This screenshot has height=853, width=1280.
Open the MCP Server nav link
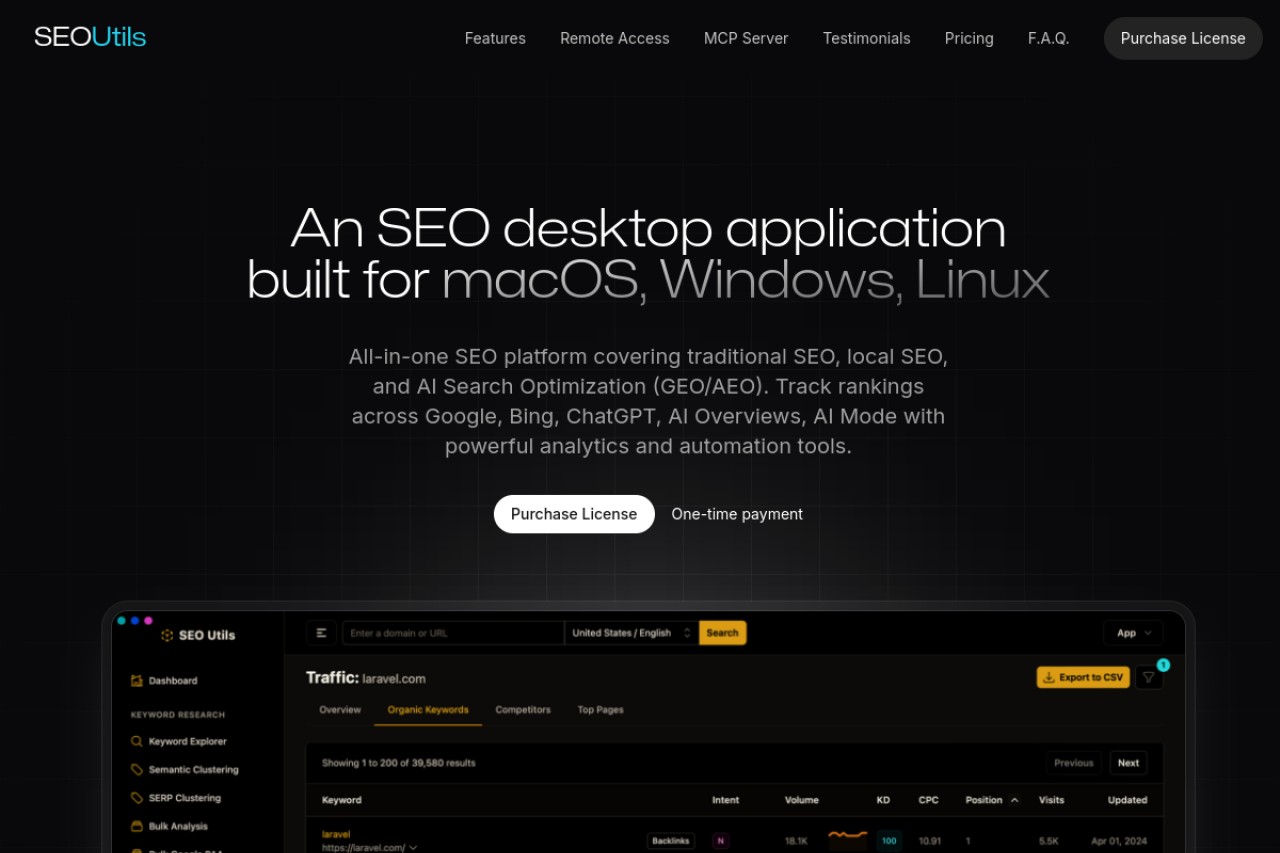click(746, 38)
